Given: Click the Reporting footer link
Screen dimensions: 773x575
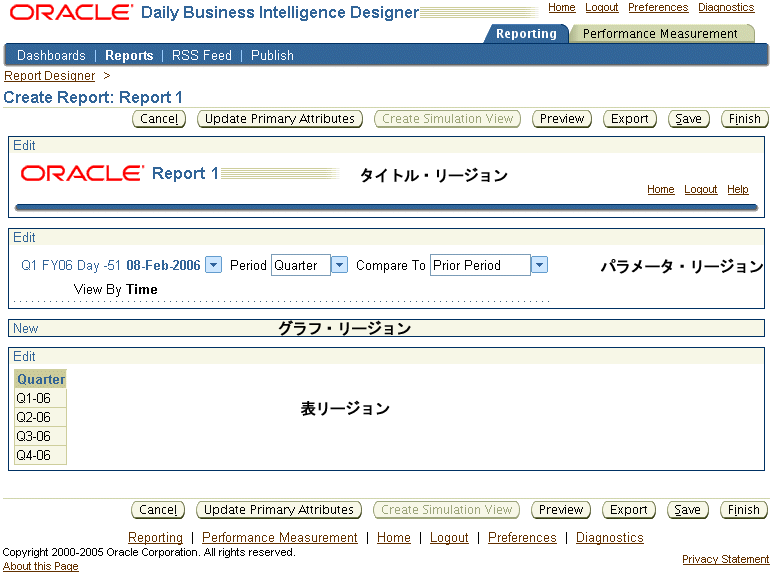Looking at the screenshot, I should click(155, 538).
